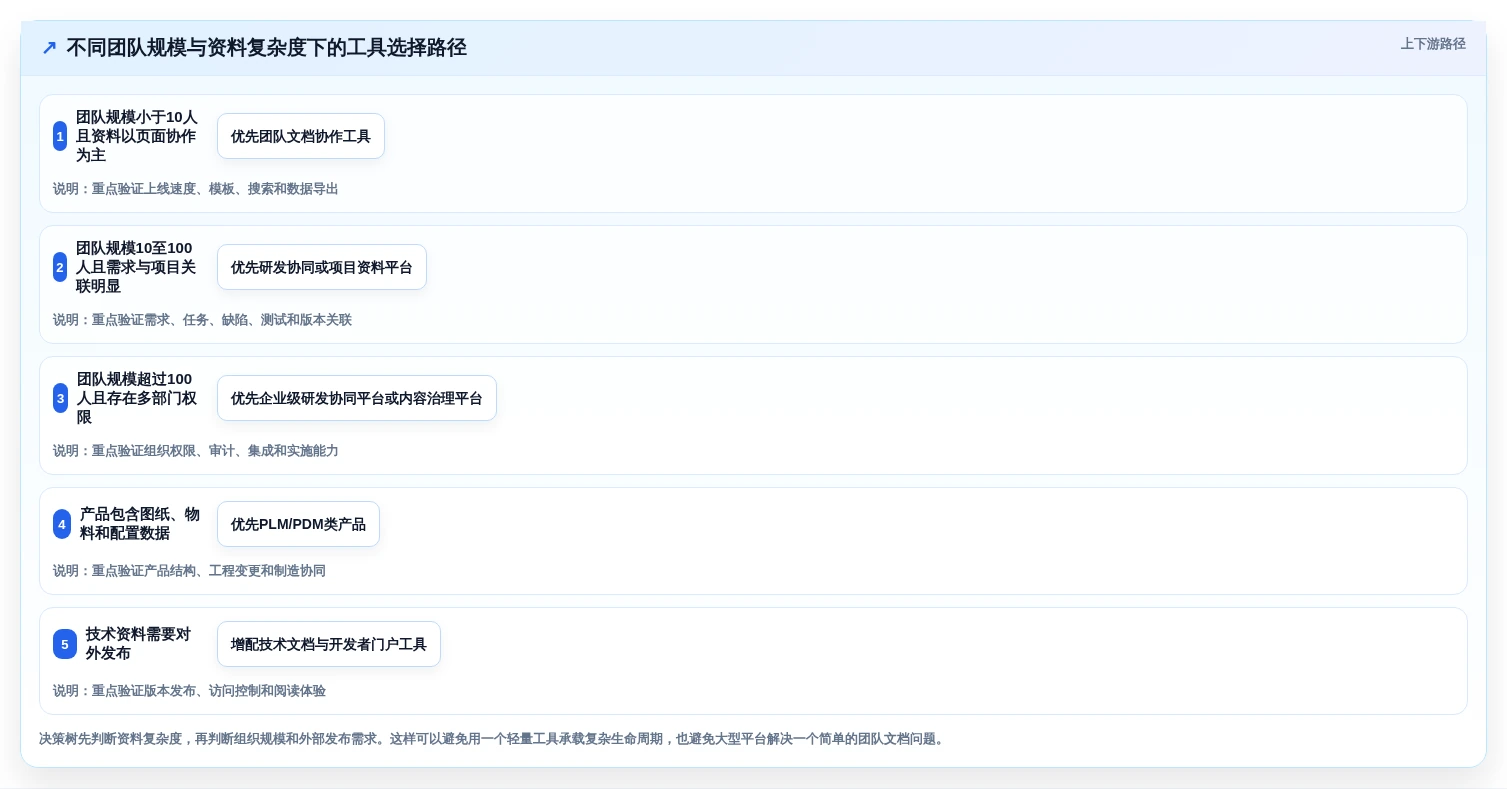Click step number badge 2
This screenshot has height=789, width=1507.
coord(60,267)
